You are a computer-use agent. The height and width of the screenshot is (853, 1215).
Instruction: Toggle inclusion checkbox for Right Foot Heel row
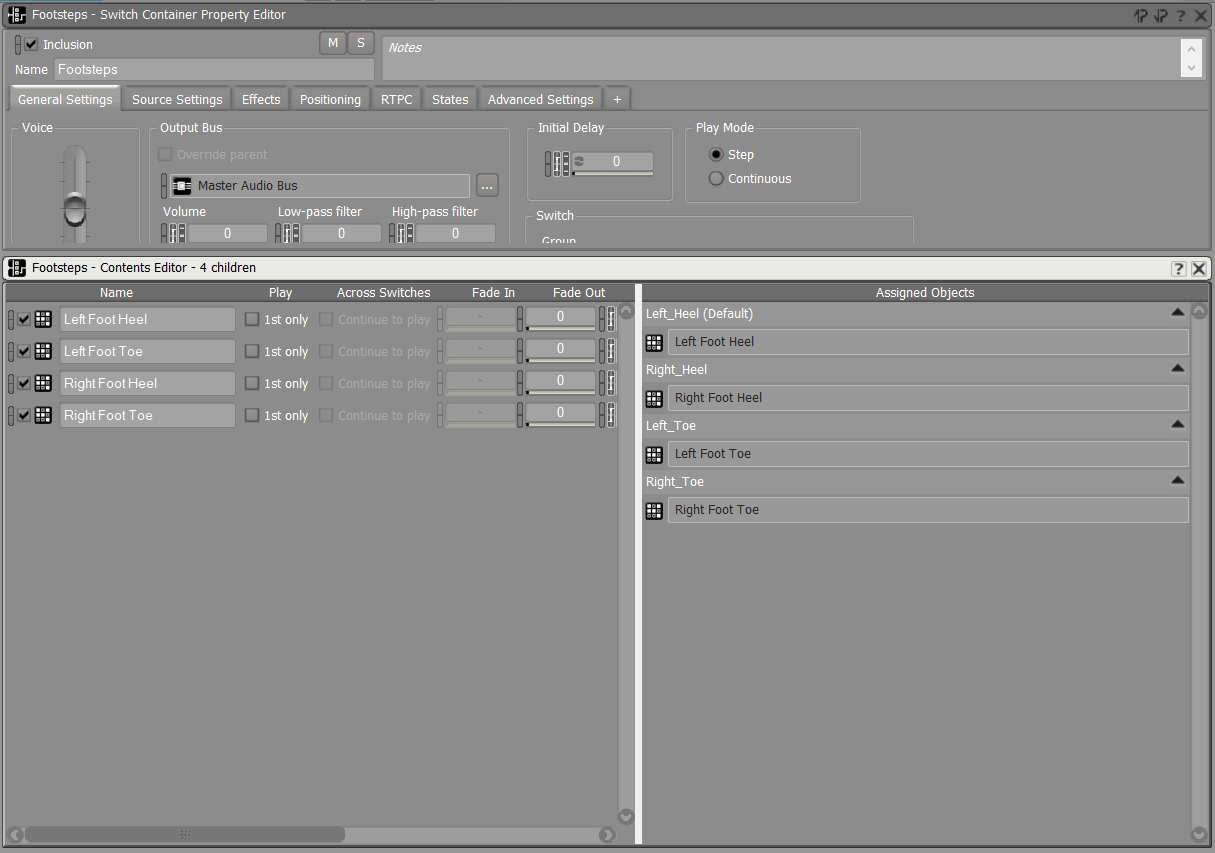[24, 384]
